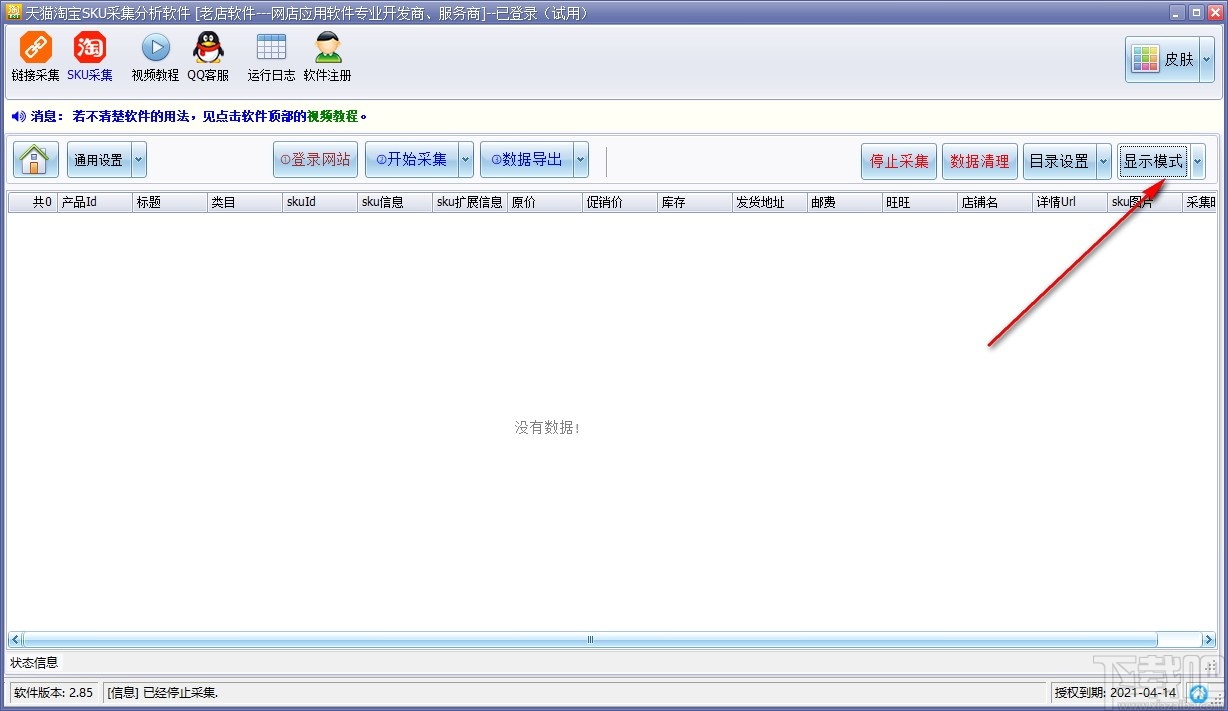Click the 没有数据 empty grid label
This screenshot has height=711, width=1228.
[x=547, y=427]
